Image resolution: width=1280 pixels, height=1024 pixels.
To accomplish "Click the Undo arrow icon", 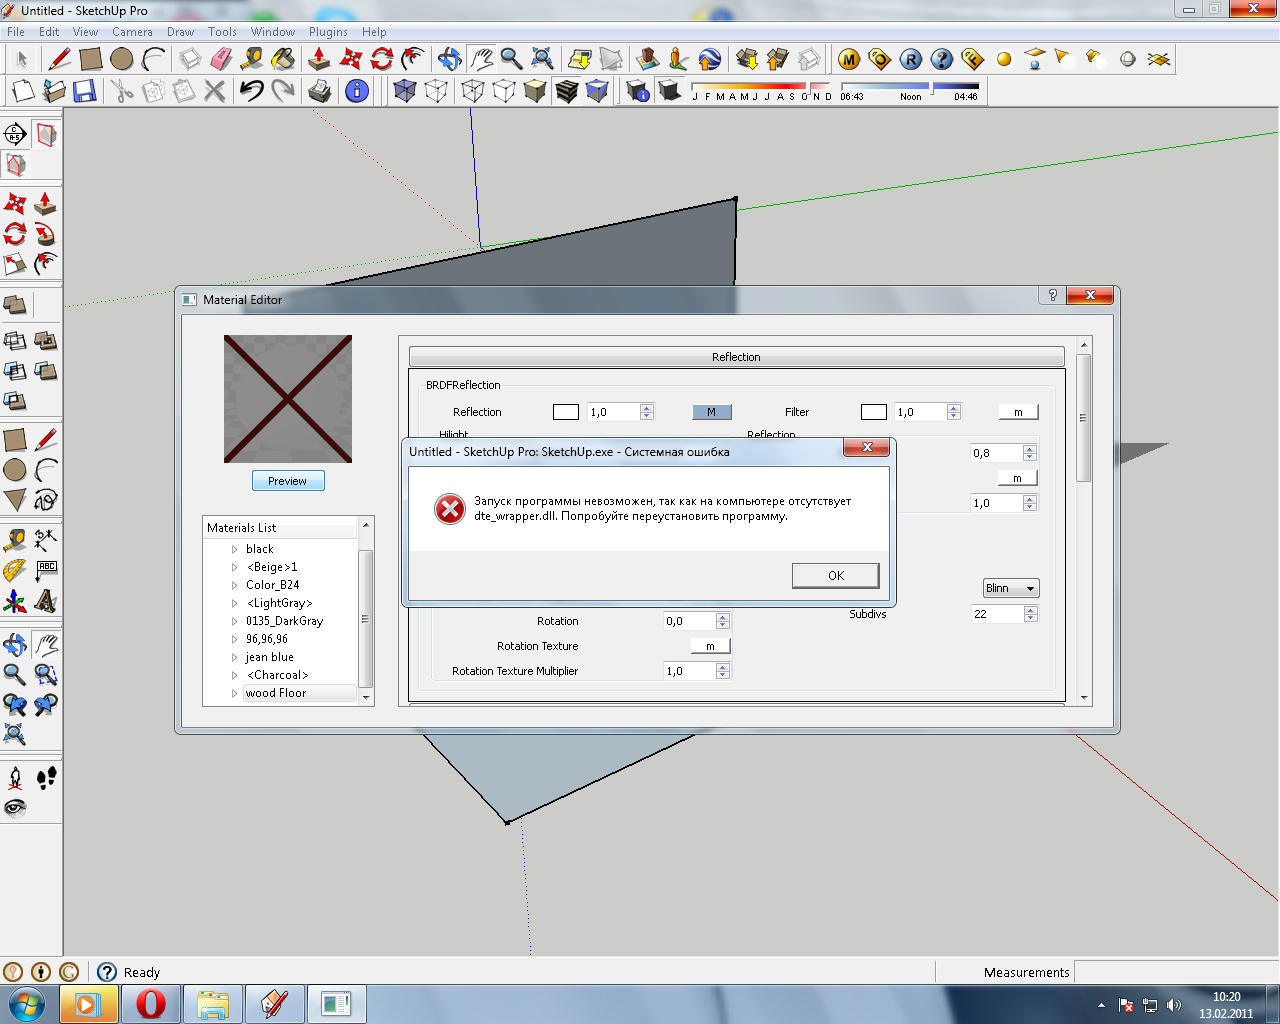I will tap(251, 92).
